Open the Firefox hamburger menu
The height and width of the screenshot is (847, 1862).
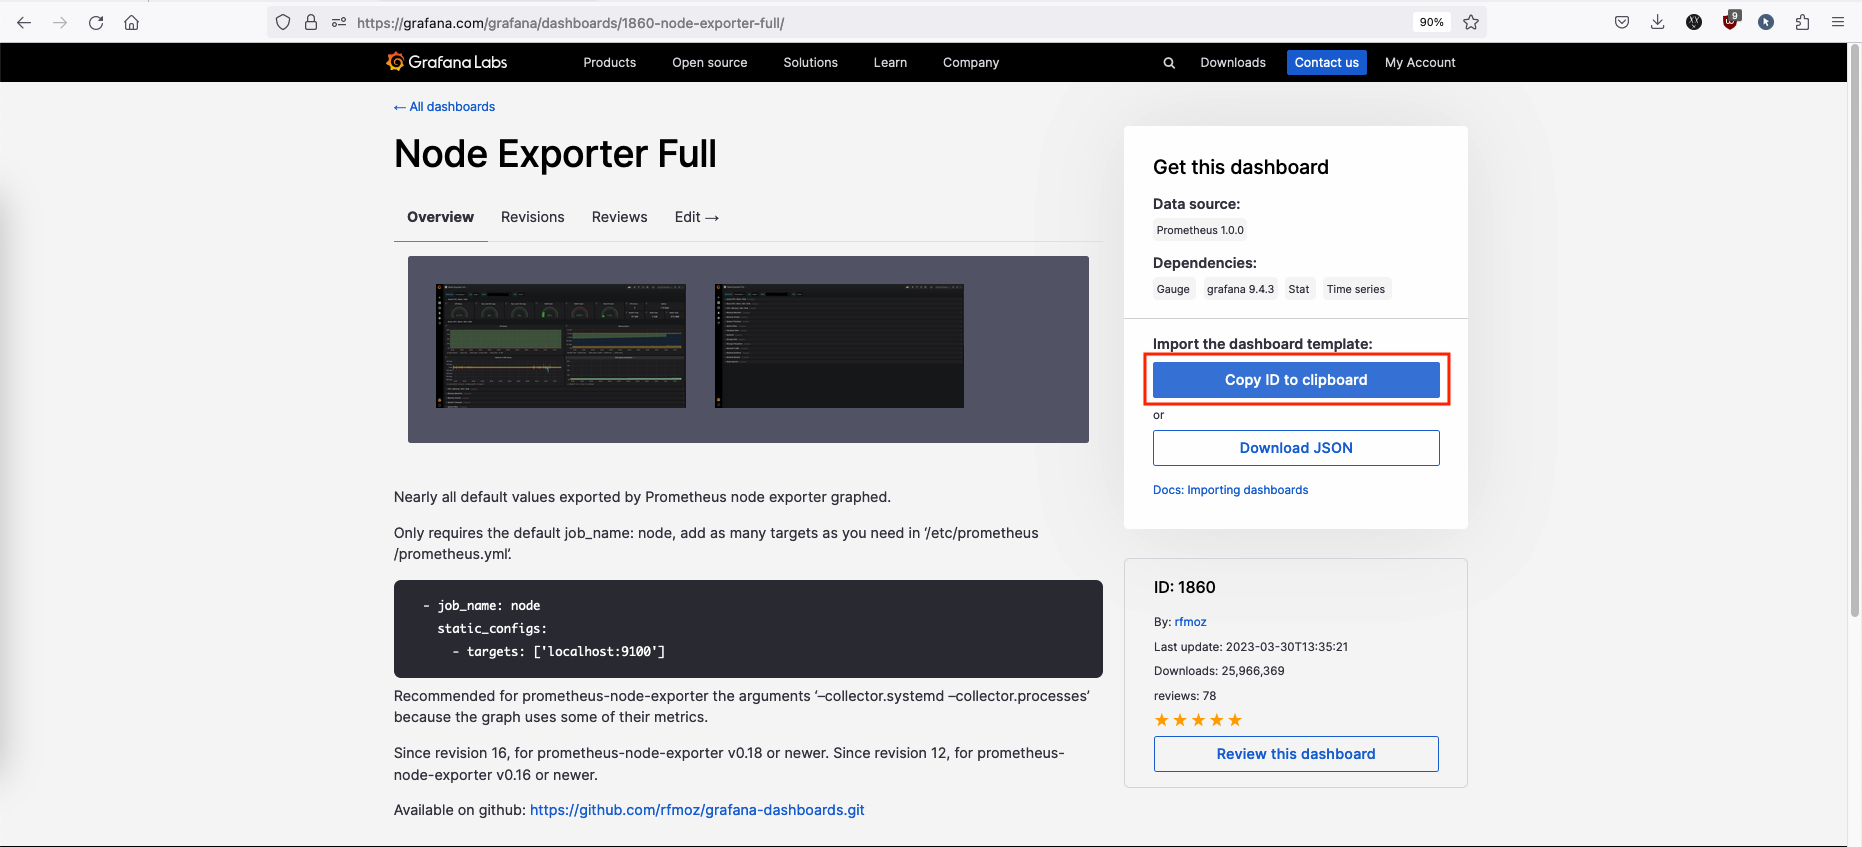pos(1838,22)
